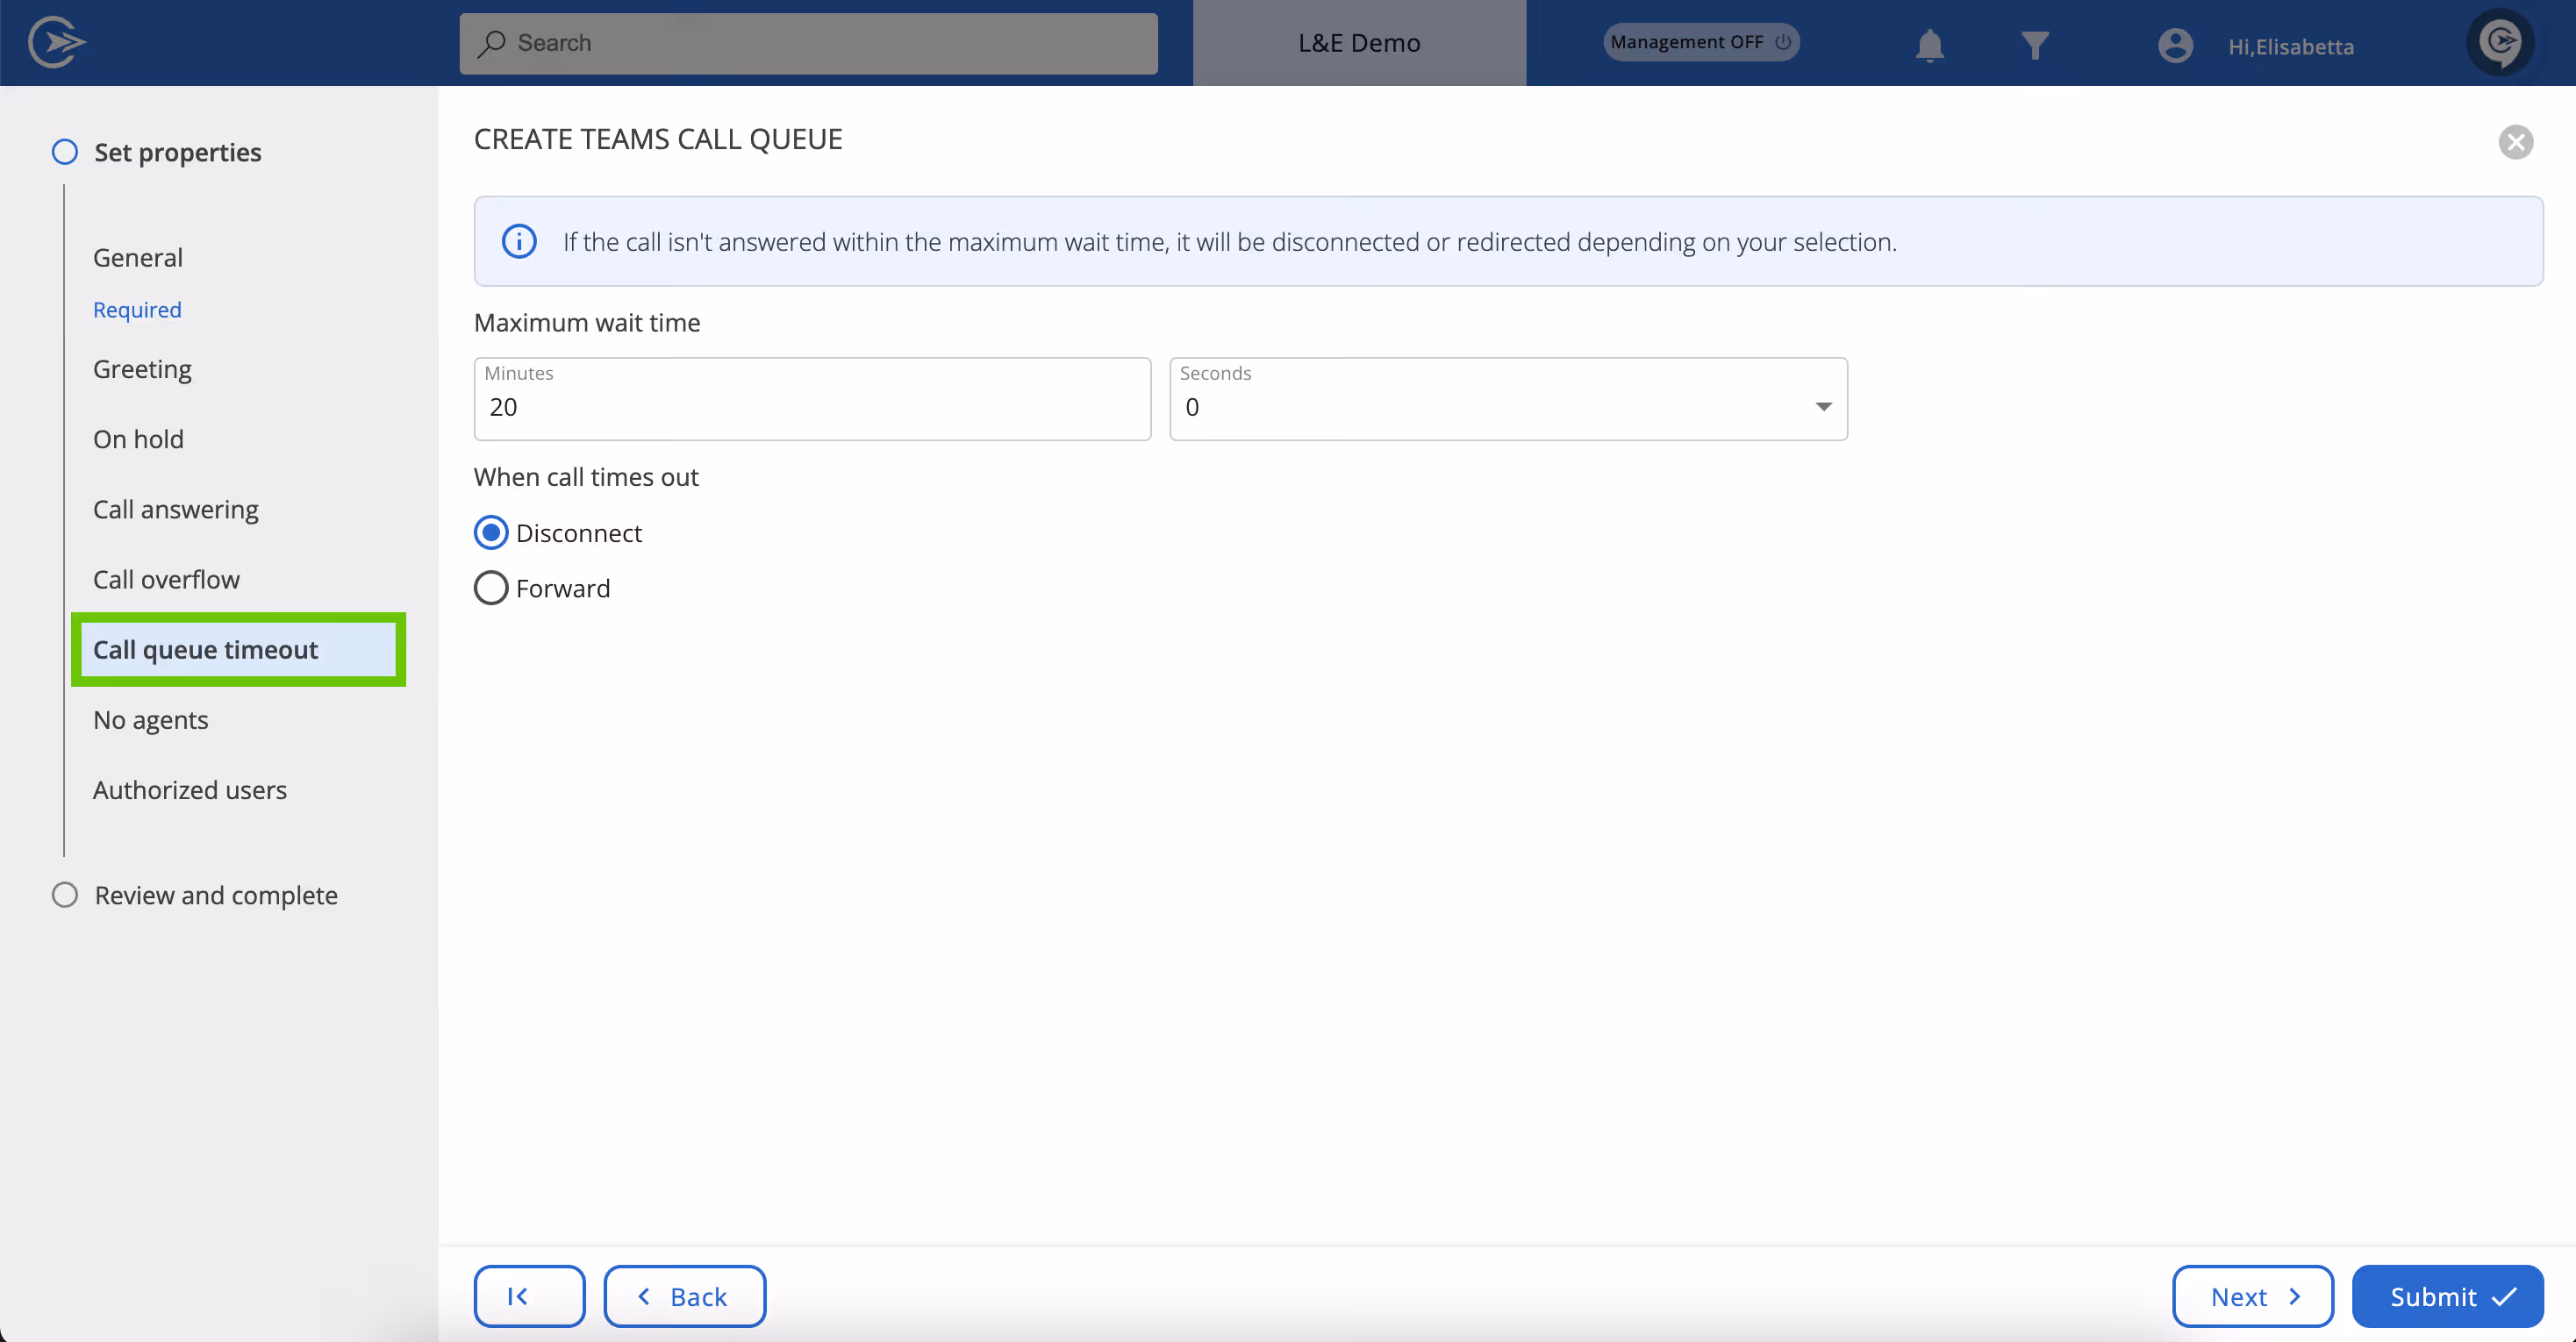Viewport: 2576px width, 1342px height.
Task: Open the L&E Demo tenant selector
Action: (1359, 43)
